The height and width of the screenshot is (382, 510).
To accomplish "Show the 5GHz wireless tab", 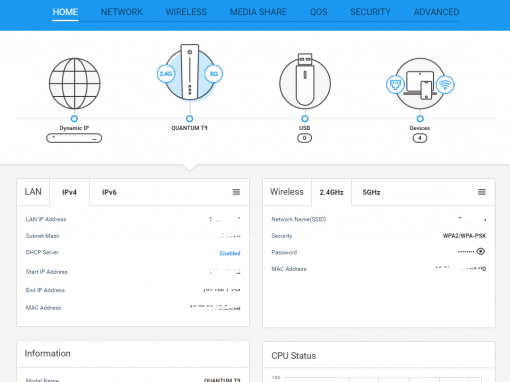I will click(371, 192).
